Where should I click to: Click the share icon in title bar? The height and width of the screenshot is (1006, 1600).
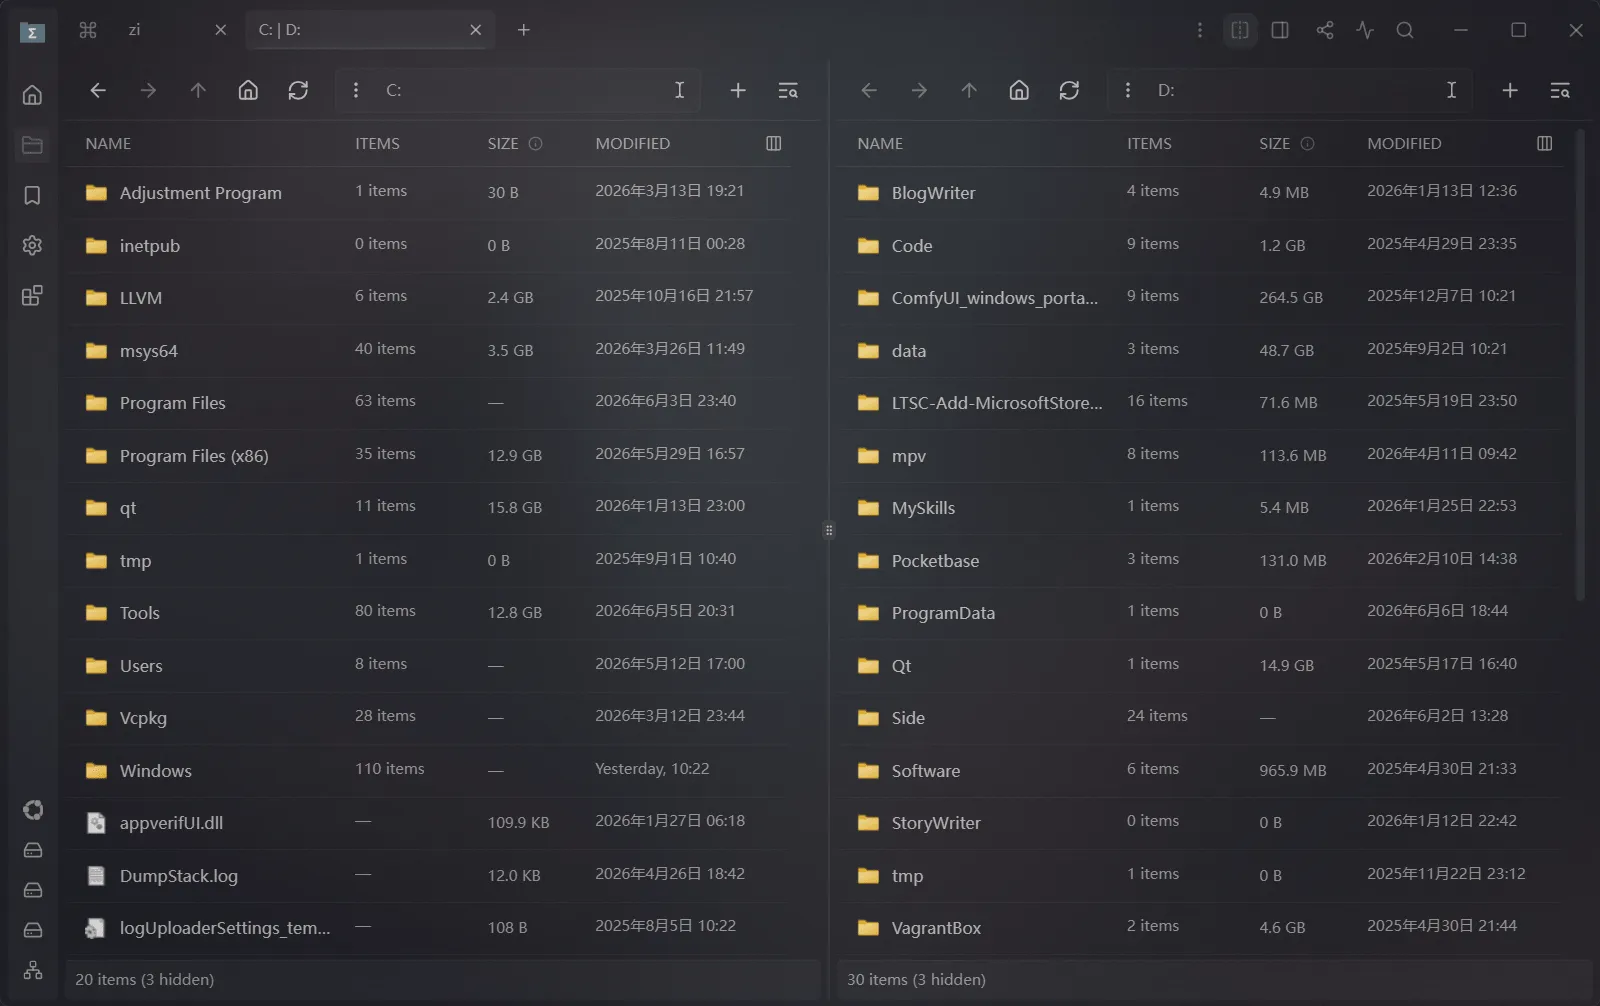pos(1325,30)
